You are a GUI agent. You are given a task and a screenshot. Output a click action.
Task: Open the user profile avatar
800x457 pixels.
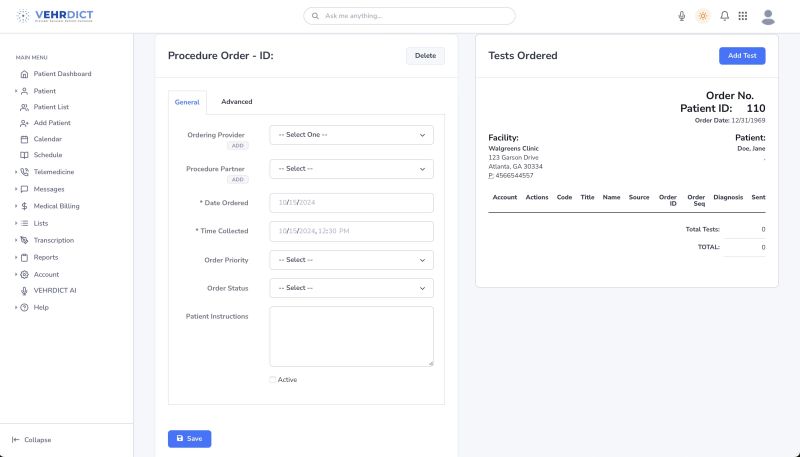click(x=768, y=17)
